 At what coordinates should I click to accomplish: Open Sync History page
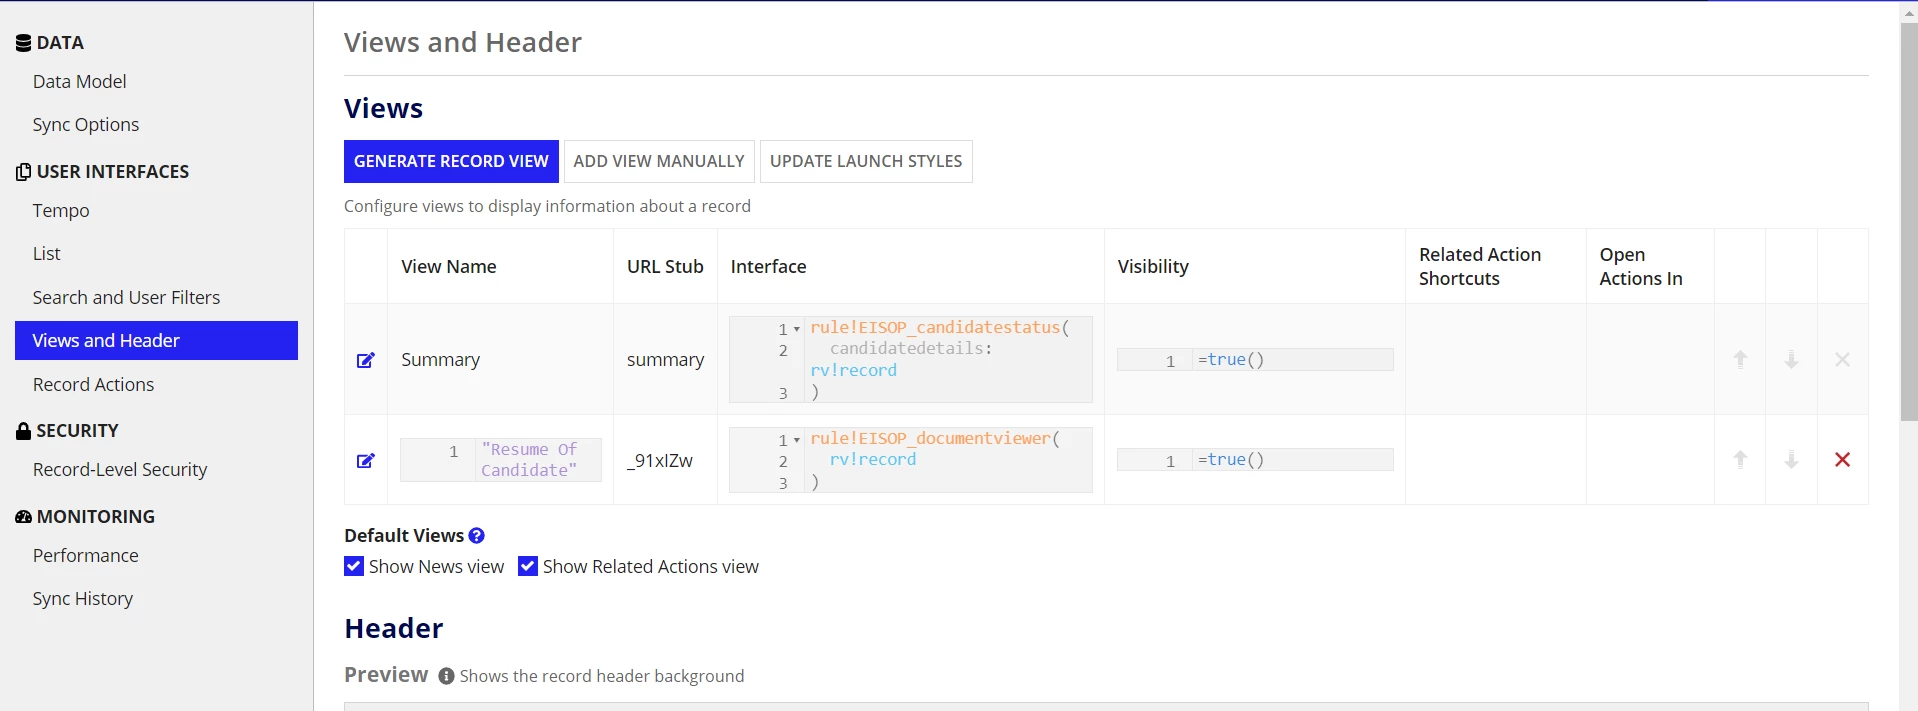click(x=83, y=599)
